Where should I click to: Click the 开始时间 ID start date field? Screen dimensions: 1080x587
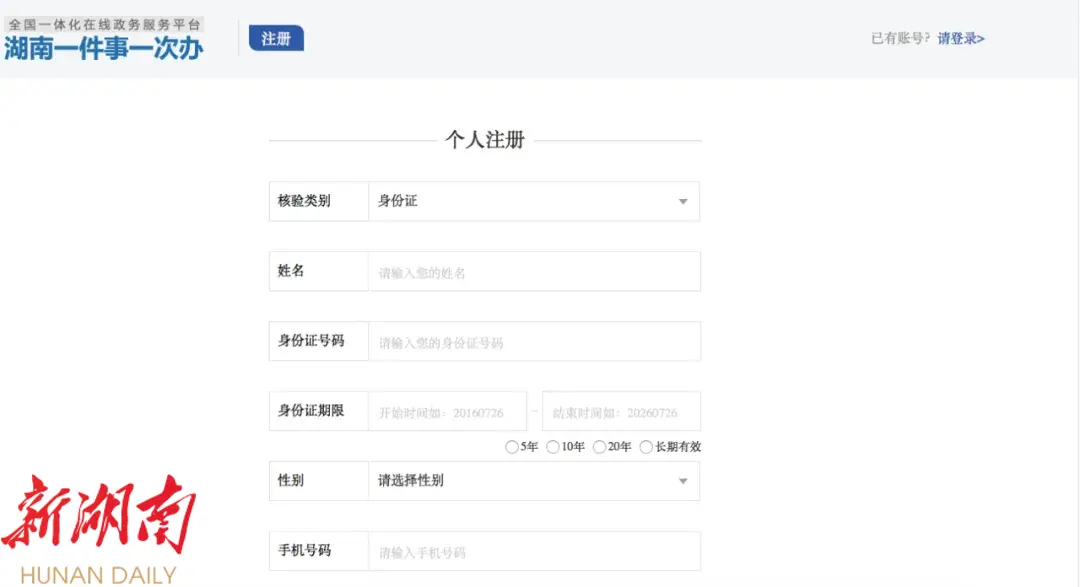point(447,412)
